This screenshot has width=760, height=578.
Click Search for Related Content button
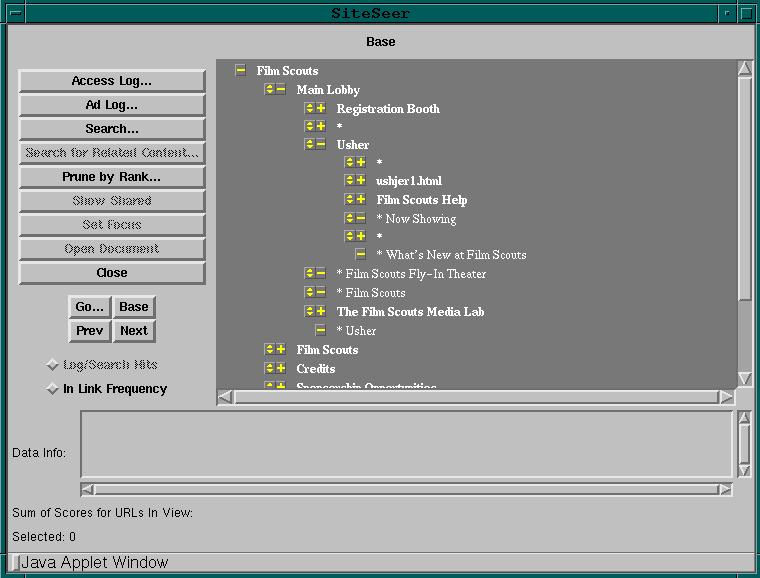pyautogui.click(x=112, y=153)
